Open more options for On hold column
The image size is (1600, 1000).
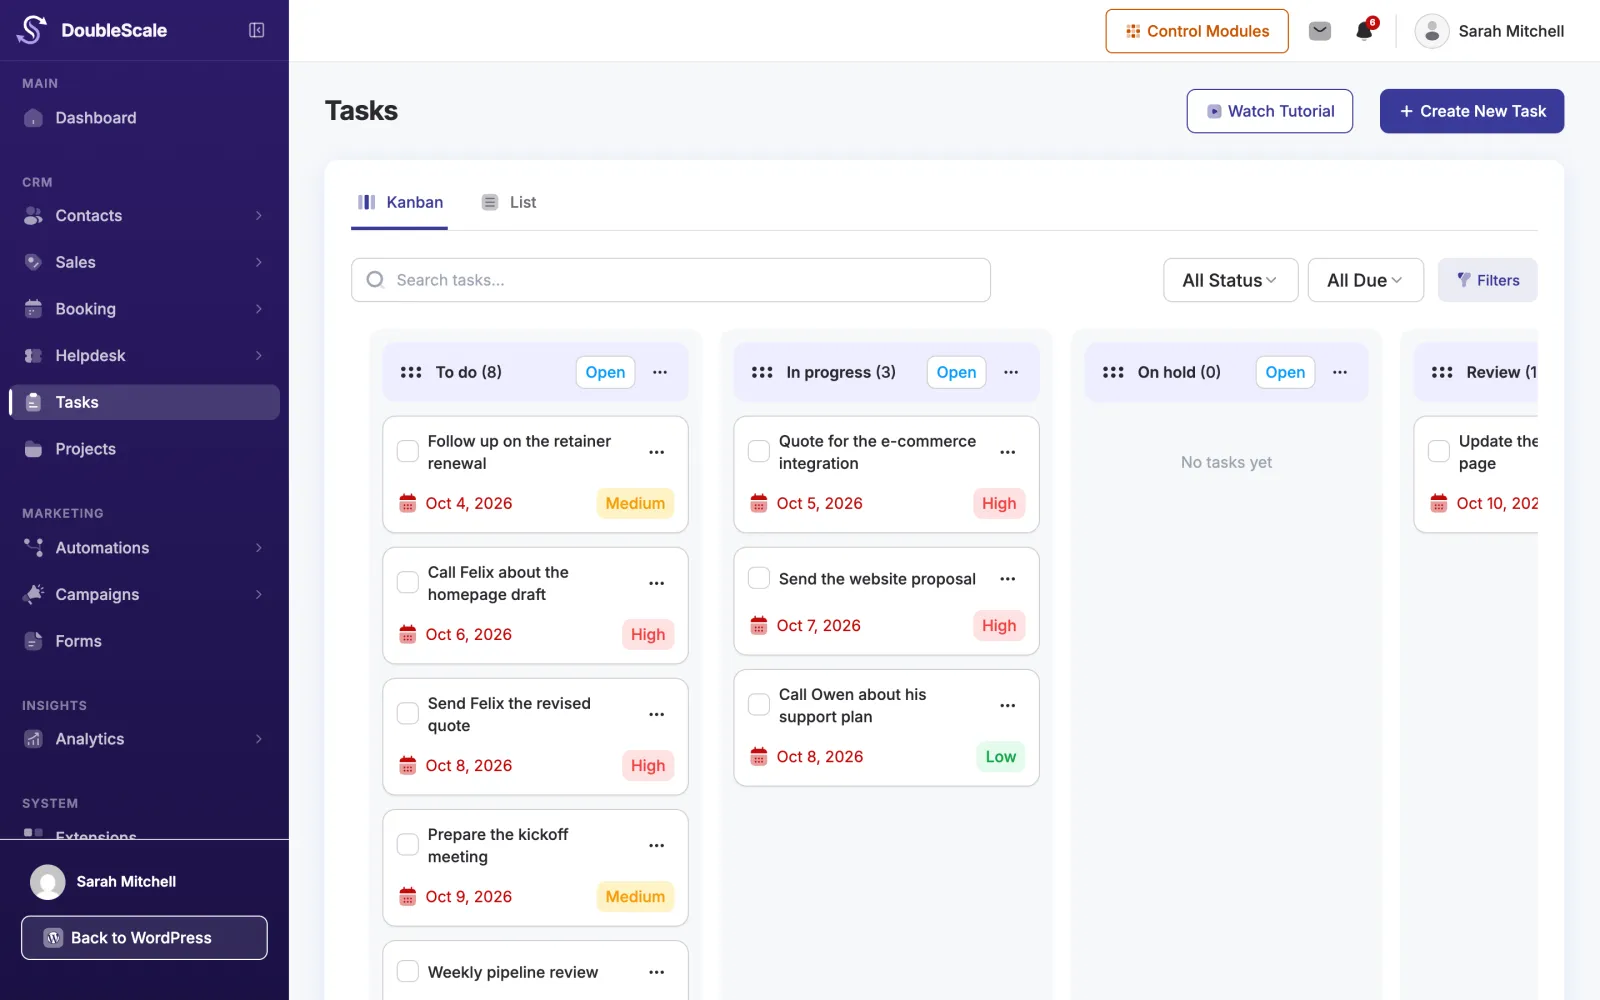click(x=1340, y=372)
